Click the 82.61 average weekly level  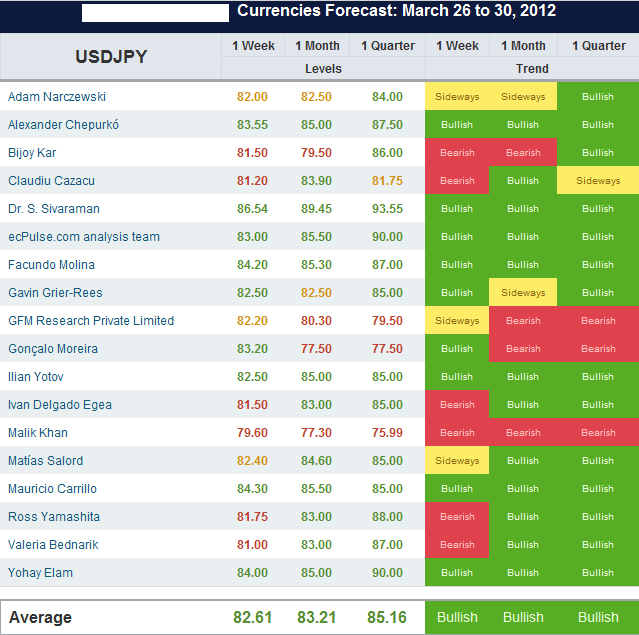[x=252, y=617]
